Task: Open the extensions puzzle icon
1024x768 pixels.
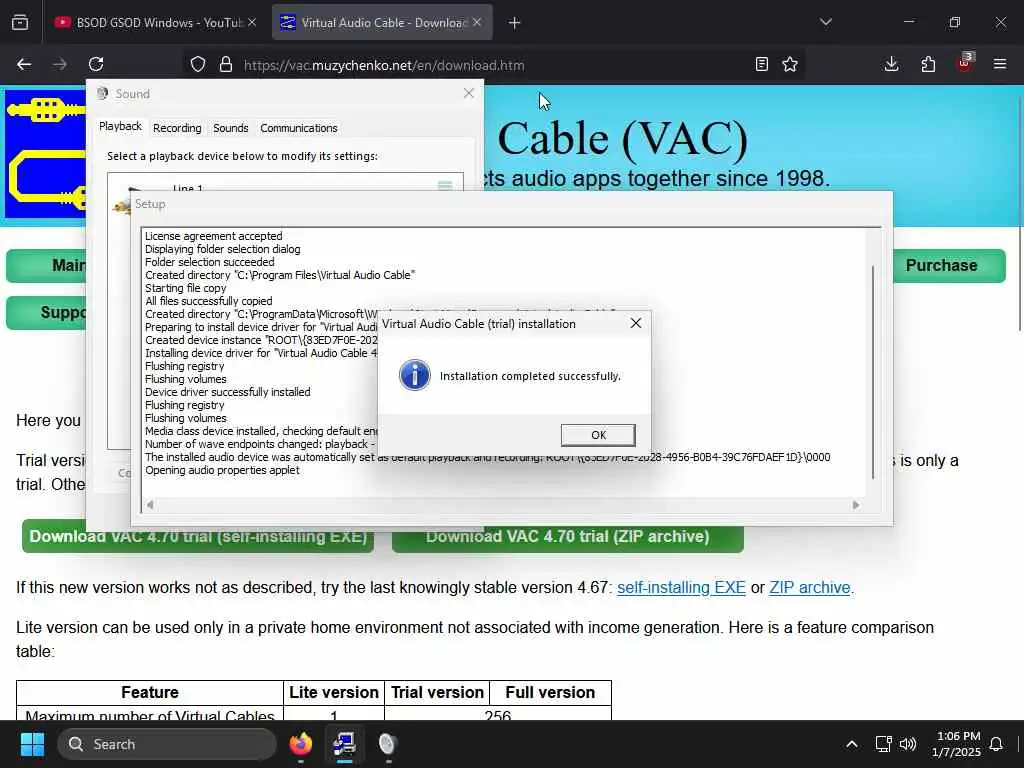Action: click(928, 64)
